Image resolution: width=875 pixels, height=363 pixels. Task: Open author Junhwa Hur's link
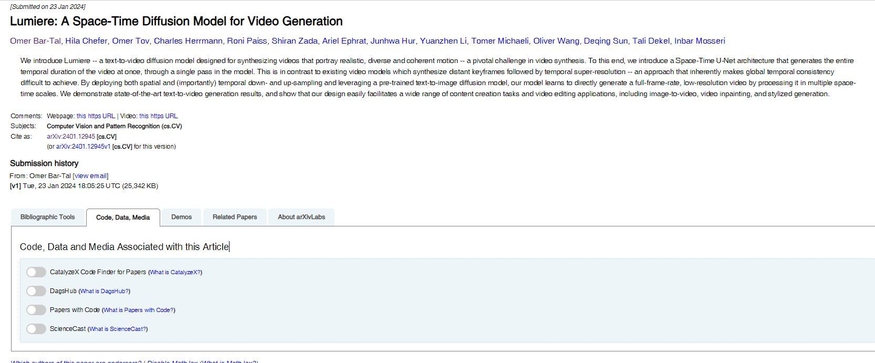coord(393,41)
